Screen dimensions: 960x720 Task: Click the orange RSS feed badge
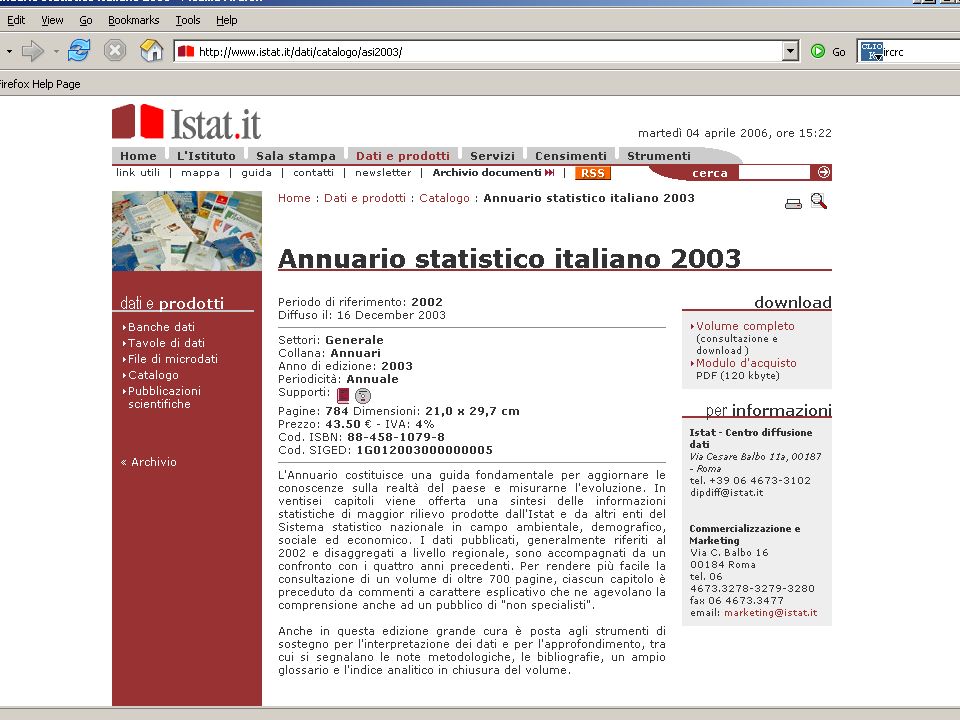[593, 173]
